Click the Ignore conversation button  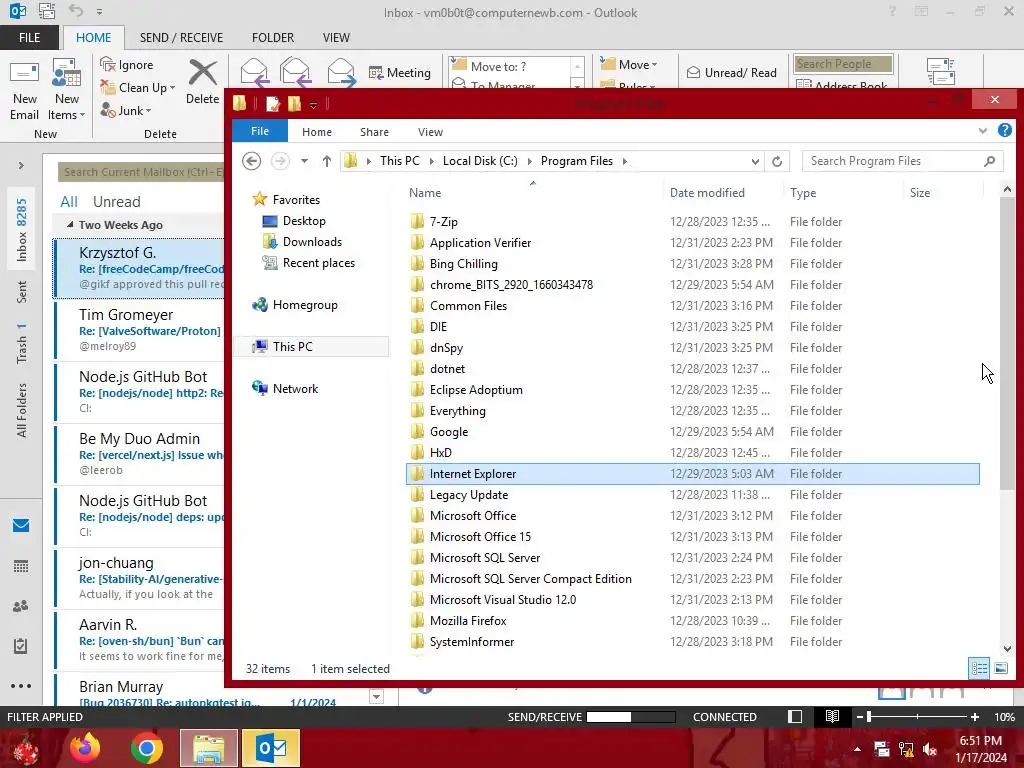click(x=127, y=65)
